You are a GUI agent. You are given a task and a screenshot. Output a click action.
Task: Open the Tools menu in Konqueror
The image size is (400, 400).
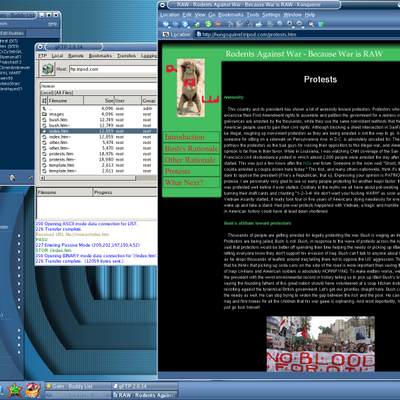(253, 15)
